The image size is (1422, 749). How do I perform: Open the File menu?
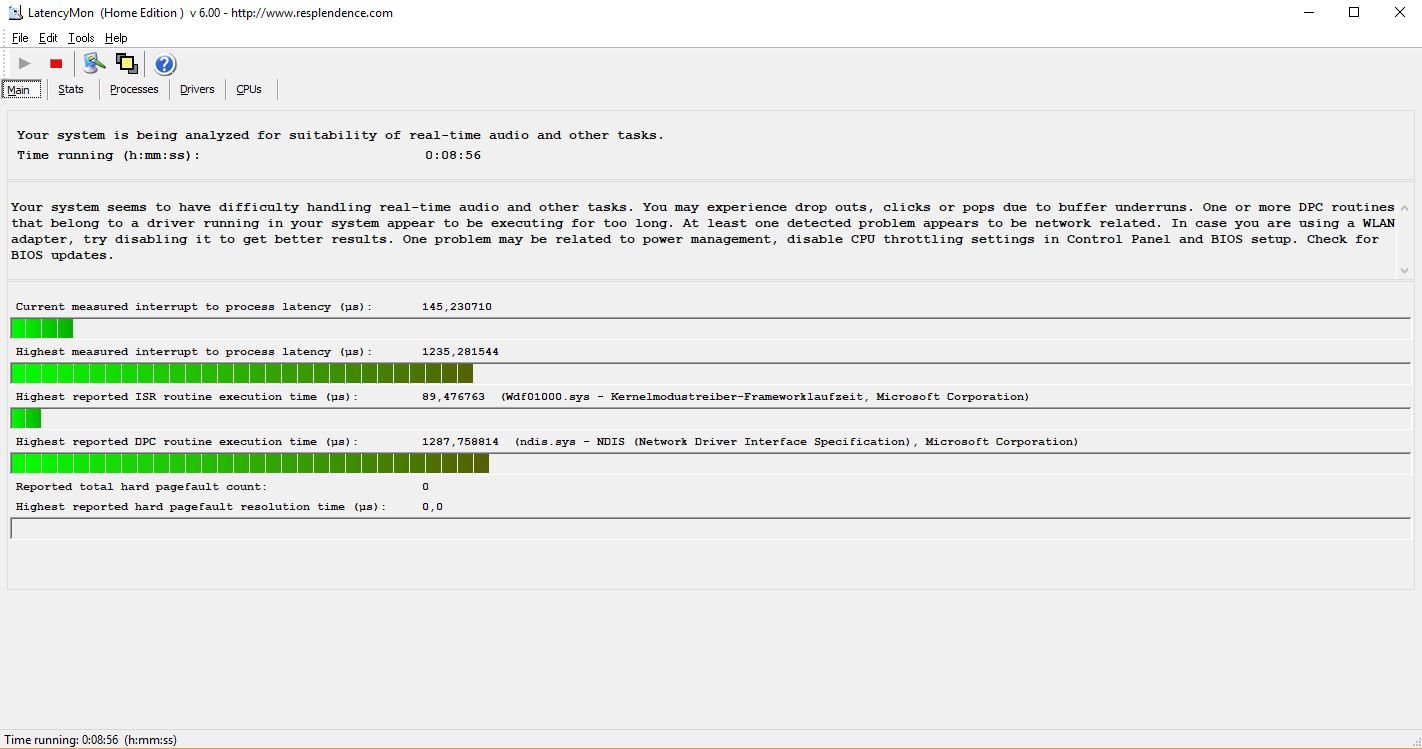[x=20, y=38]
